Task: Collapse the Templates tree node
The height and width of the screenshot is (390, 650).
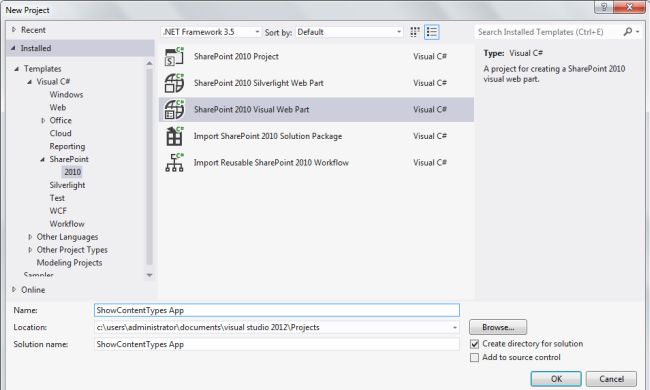Action: pyautogui.click(x=17, y=69)
